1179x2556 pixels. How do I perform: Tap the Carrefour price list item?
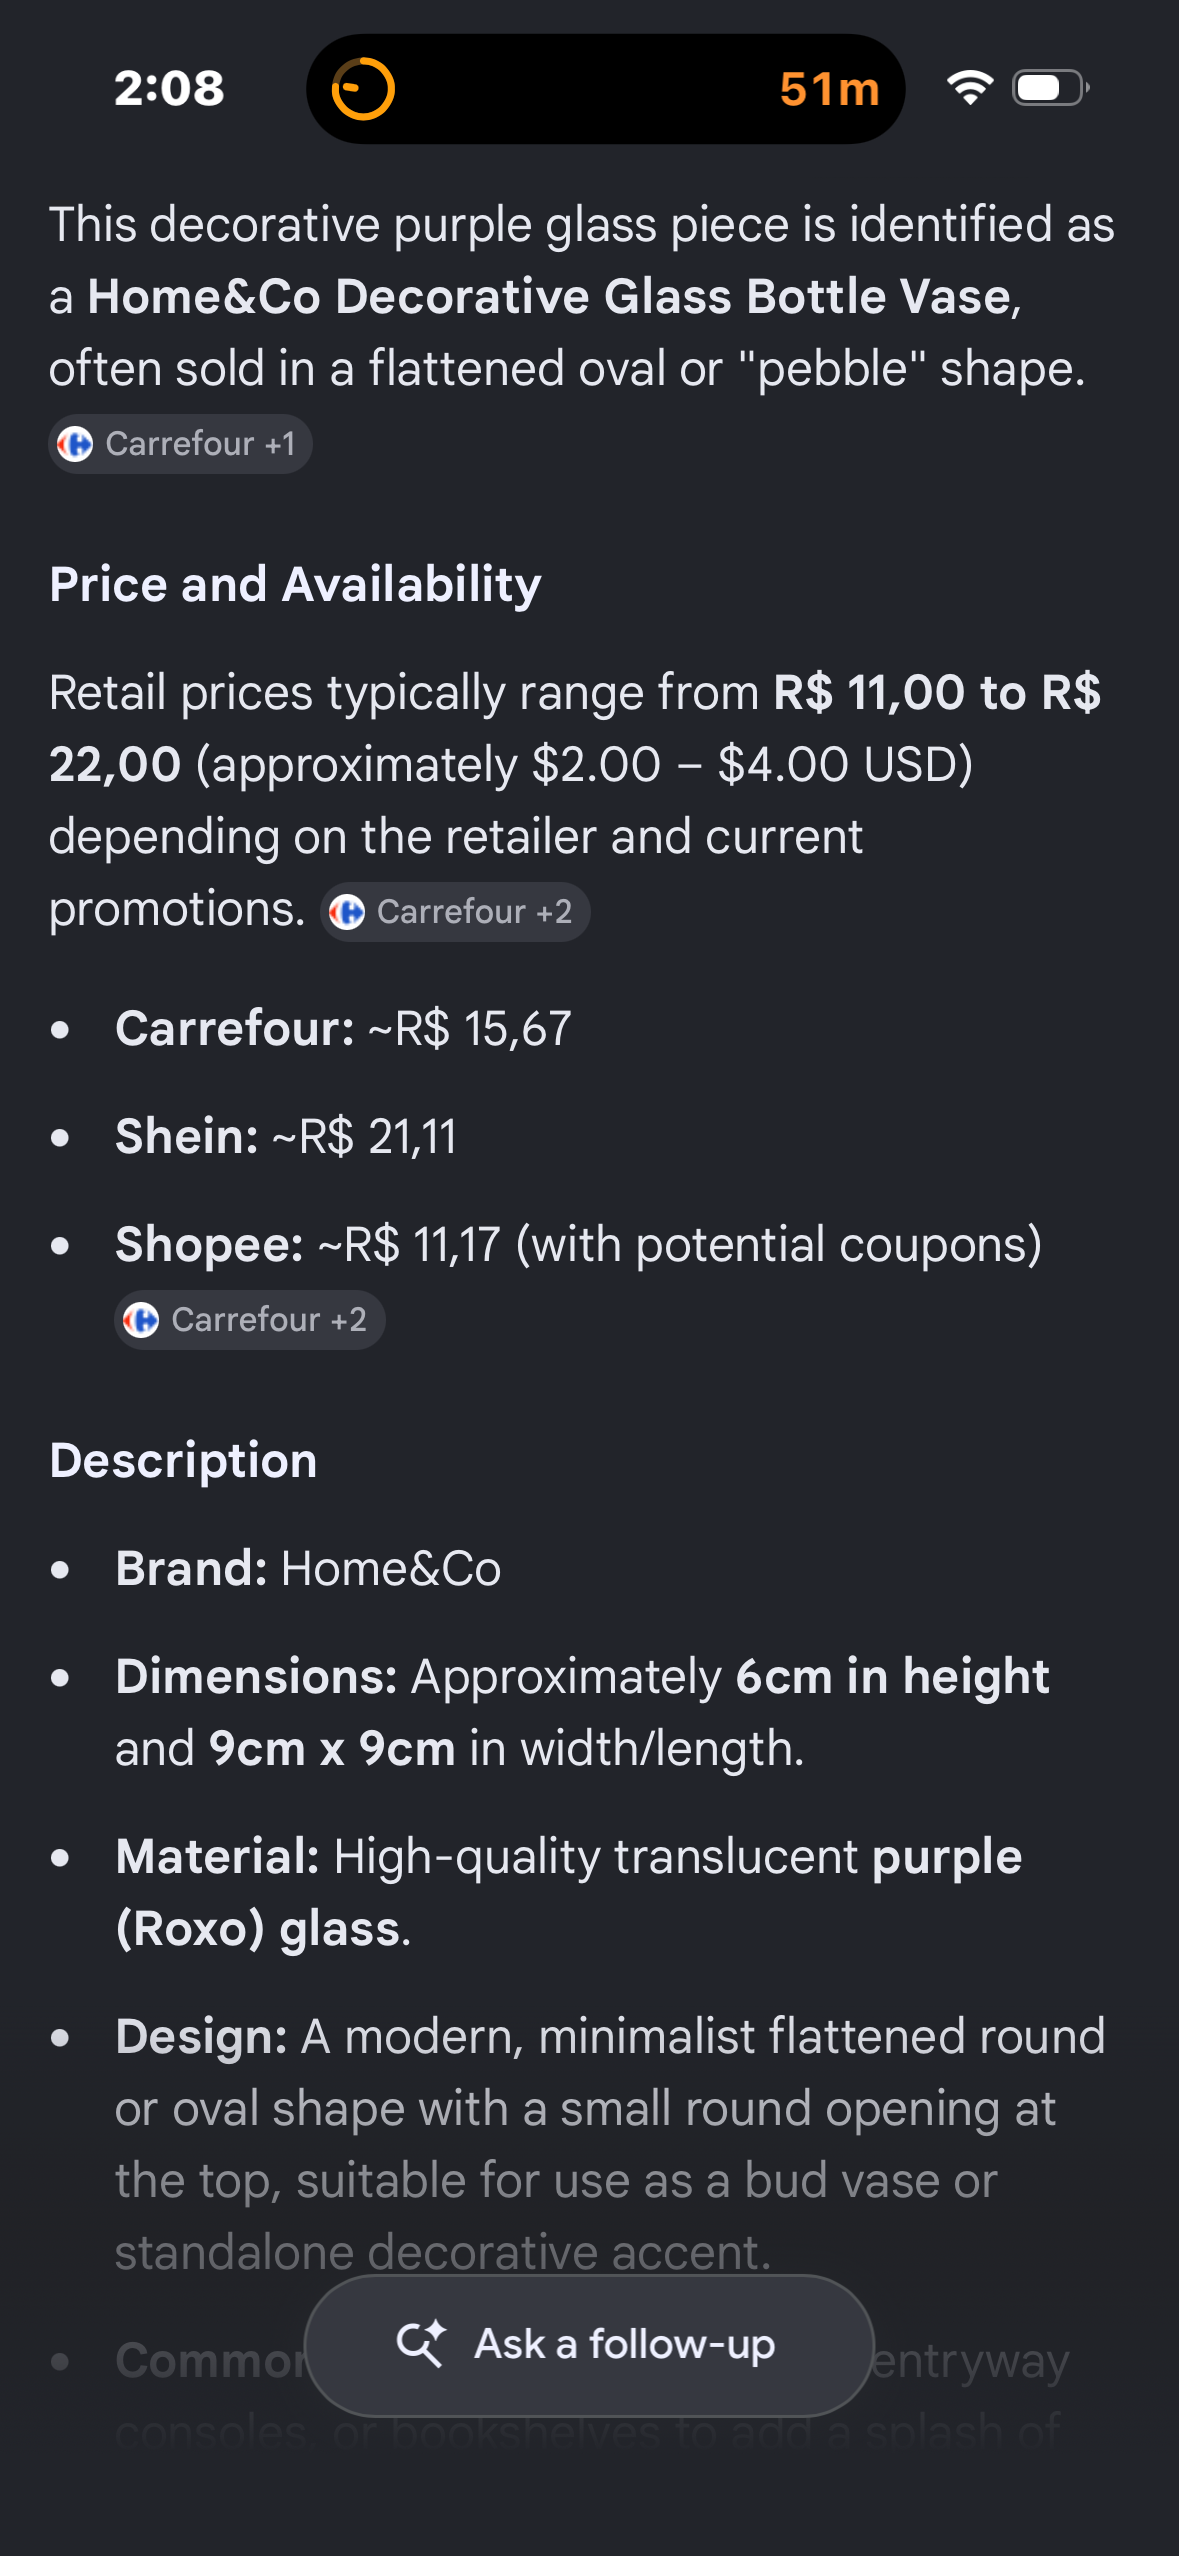point(343,1028)
